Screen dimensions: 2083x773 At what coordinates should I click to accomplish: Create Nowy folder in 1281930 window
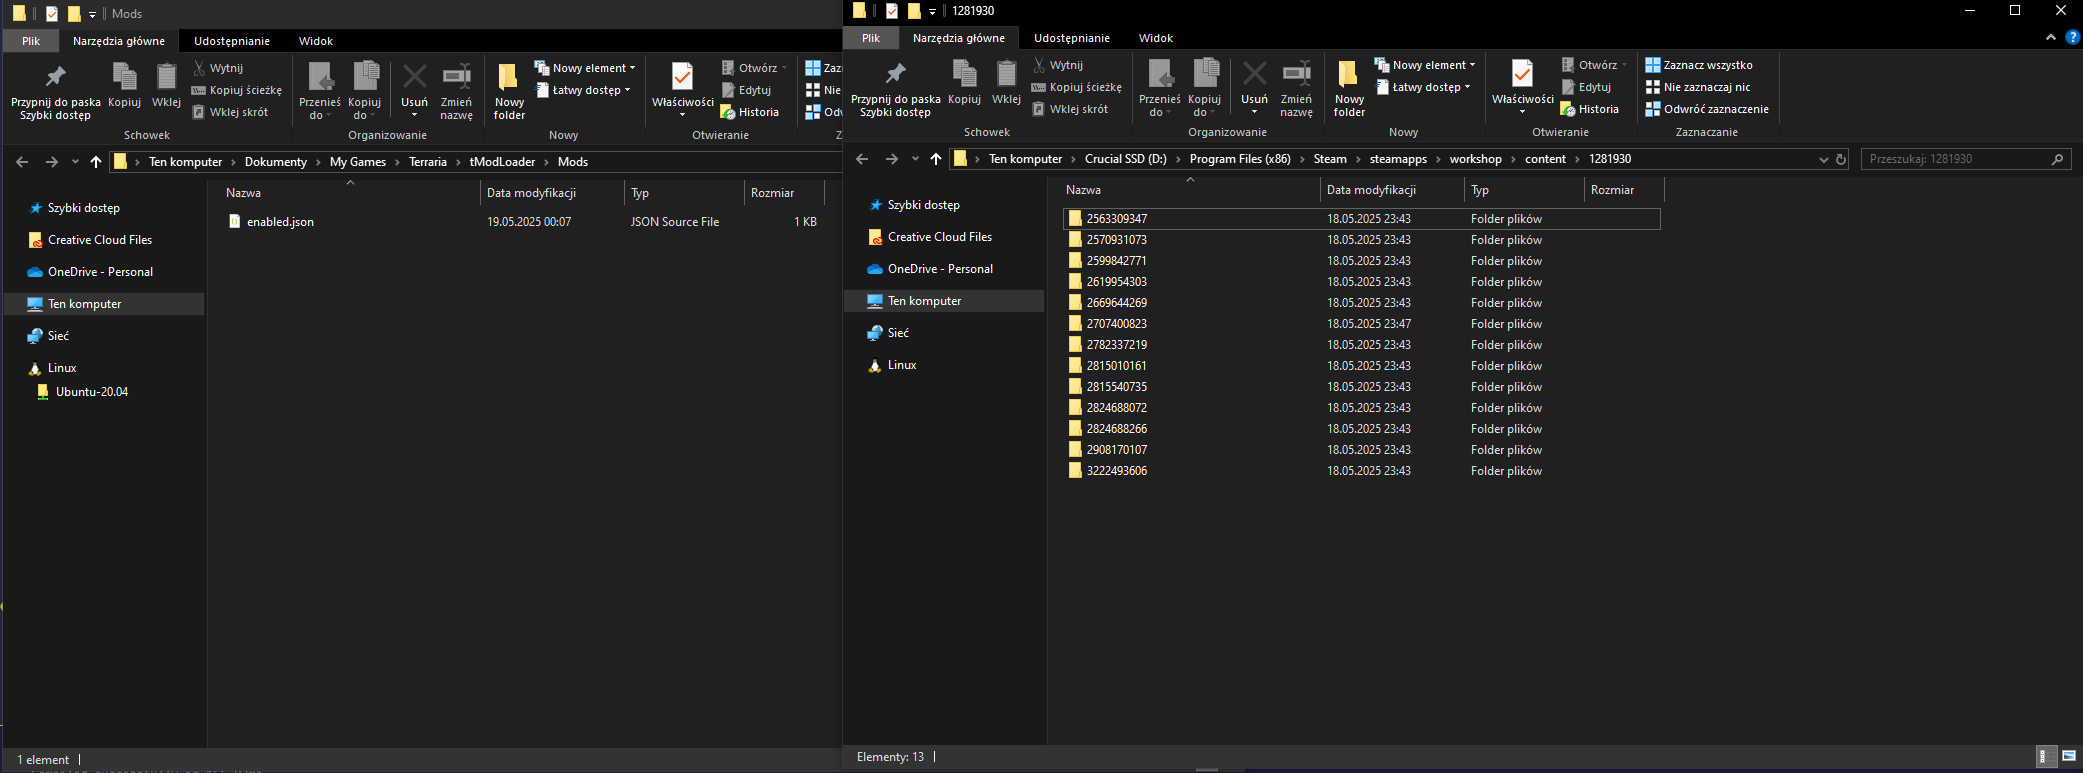coord(1349,89)
